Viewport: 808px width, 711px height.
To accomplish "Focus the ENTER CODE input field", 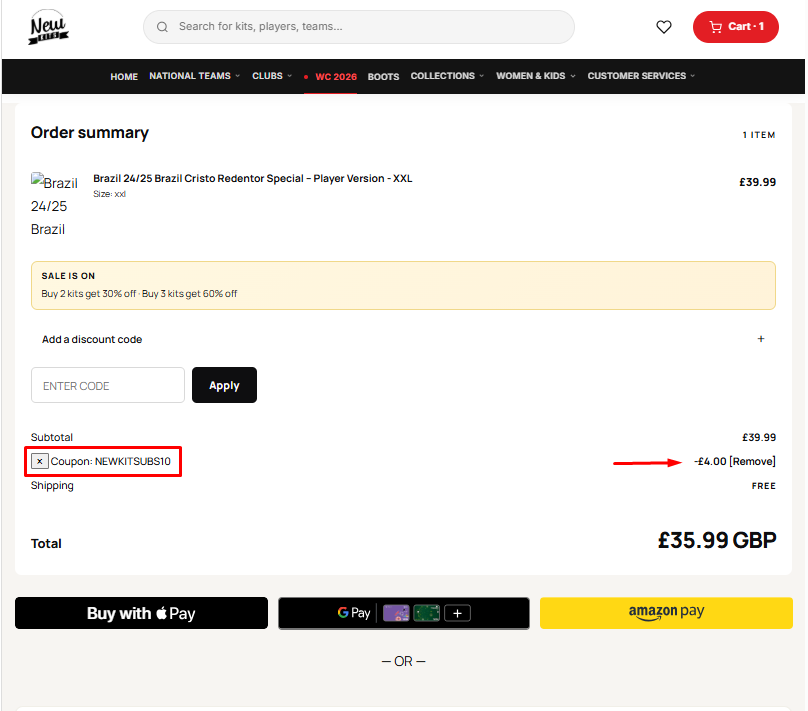I will click(108, 385).
